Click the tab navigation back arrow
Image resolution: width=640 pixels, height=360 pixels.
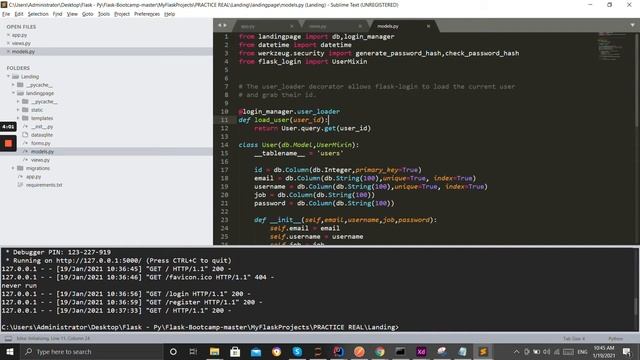pos(219,25)
